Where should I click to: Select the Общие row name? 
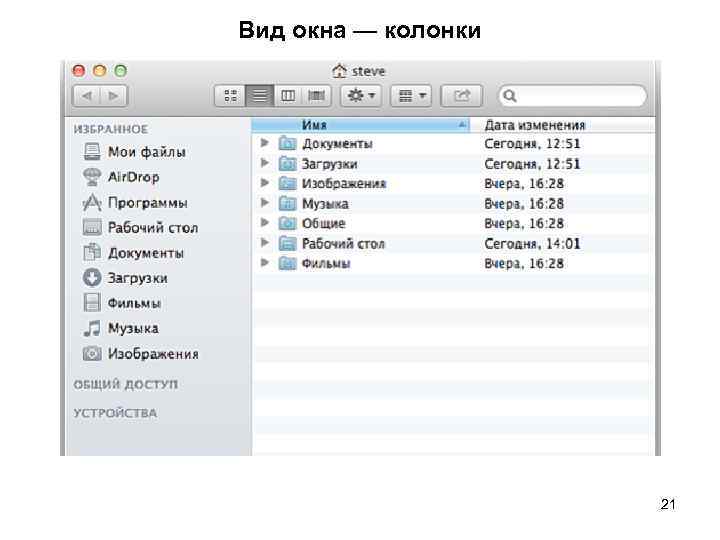click(x=323, y=224)
